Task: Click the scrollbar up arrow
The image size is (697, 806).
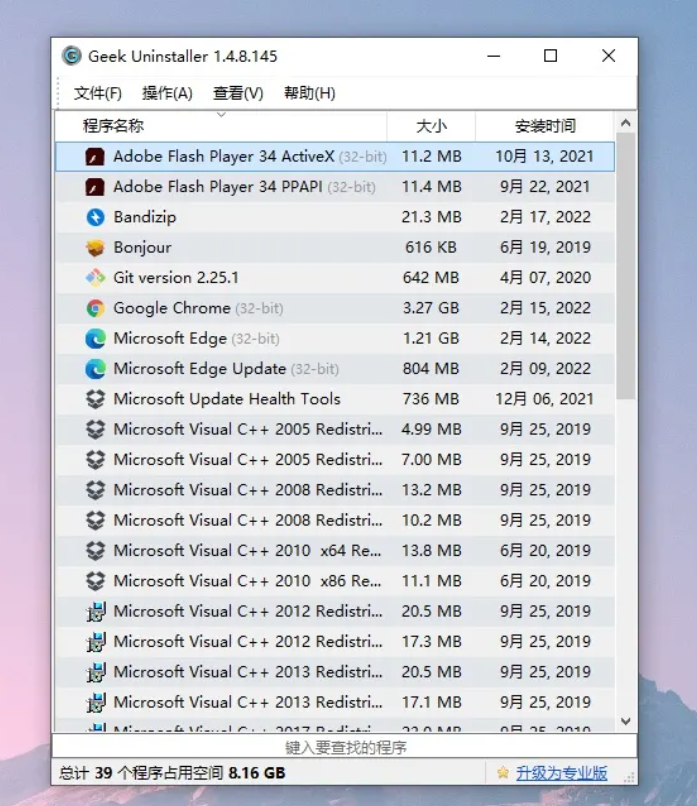Action: click(626, 123)
